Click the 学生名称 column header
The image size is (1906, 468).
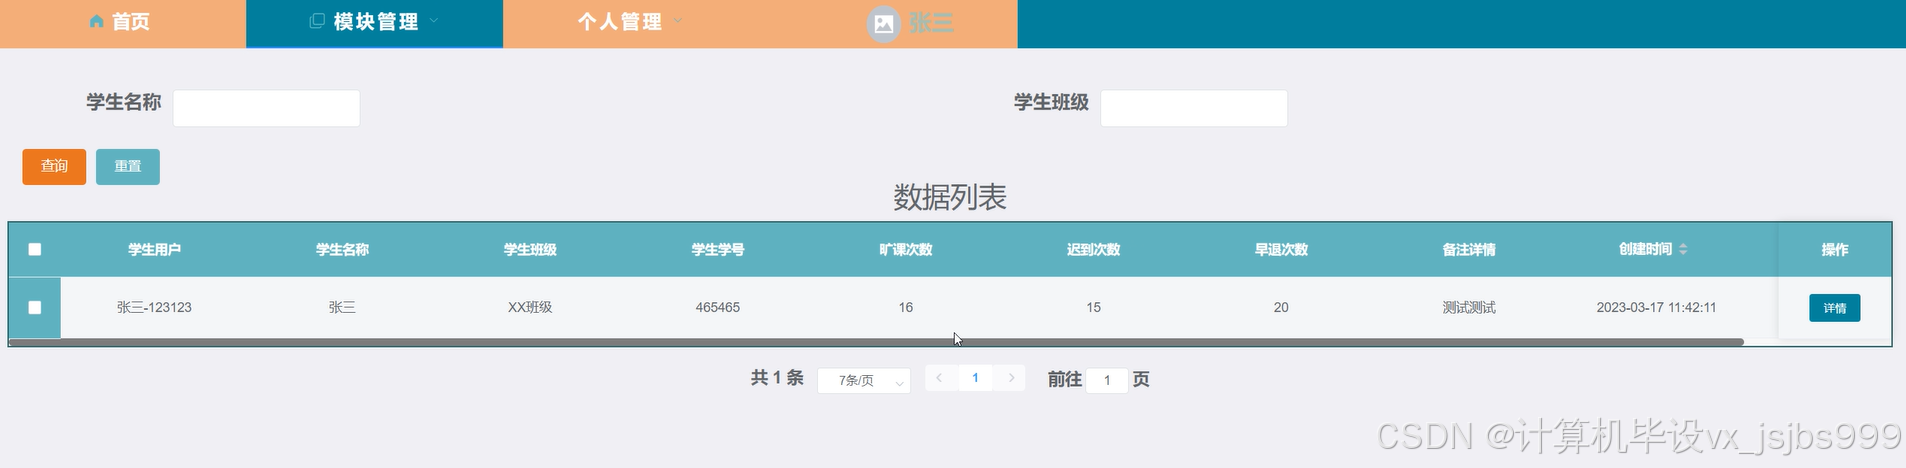342,250
